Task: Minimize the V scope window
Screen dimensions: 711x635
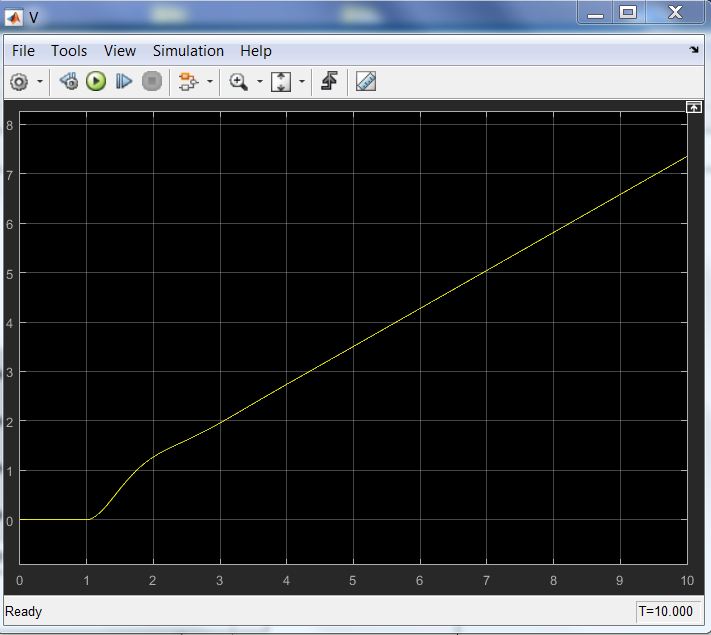Action: 595,12
